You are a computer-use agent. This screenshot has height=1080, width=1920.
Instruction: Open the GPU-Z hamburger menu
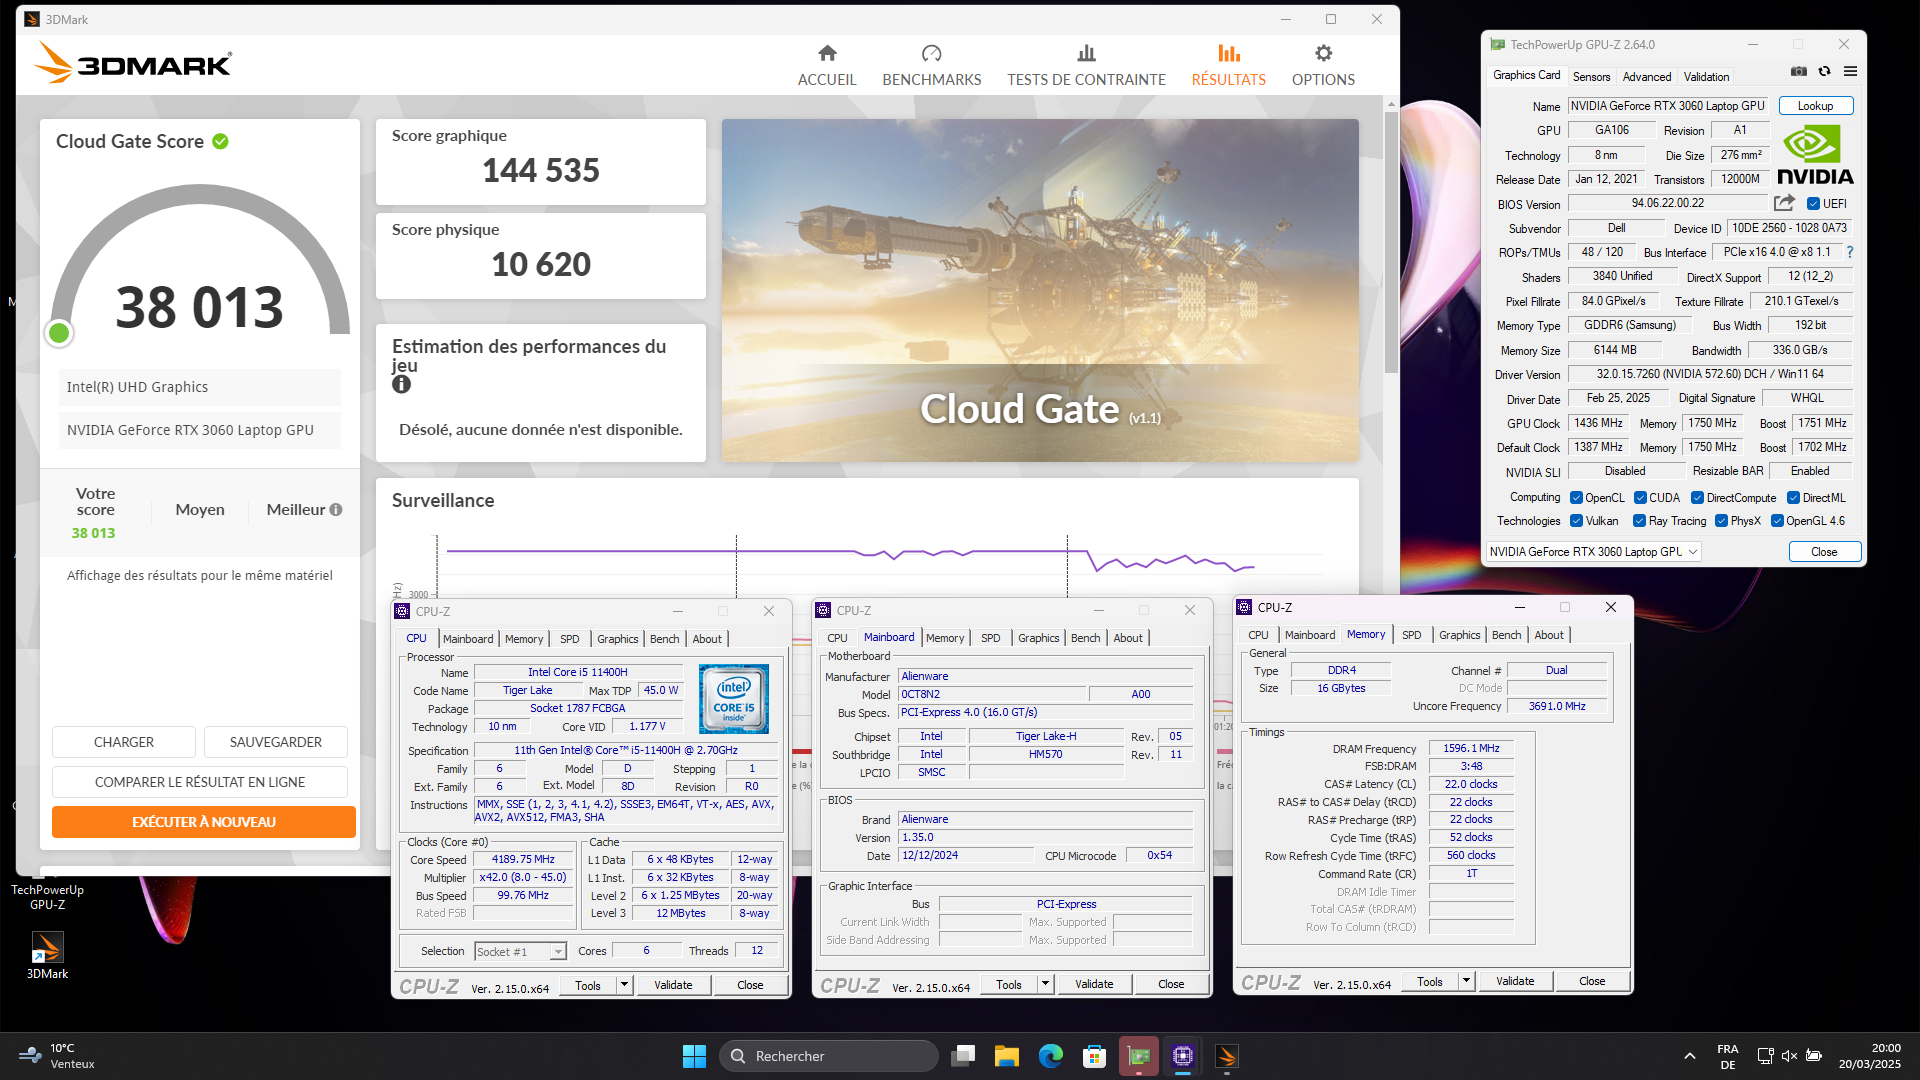pyautogui.click(x=1851, y=71)
